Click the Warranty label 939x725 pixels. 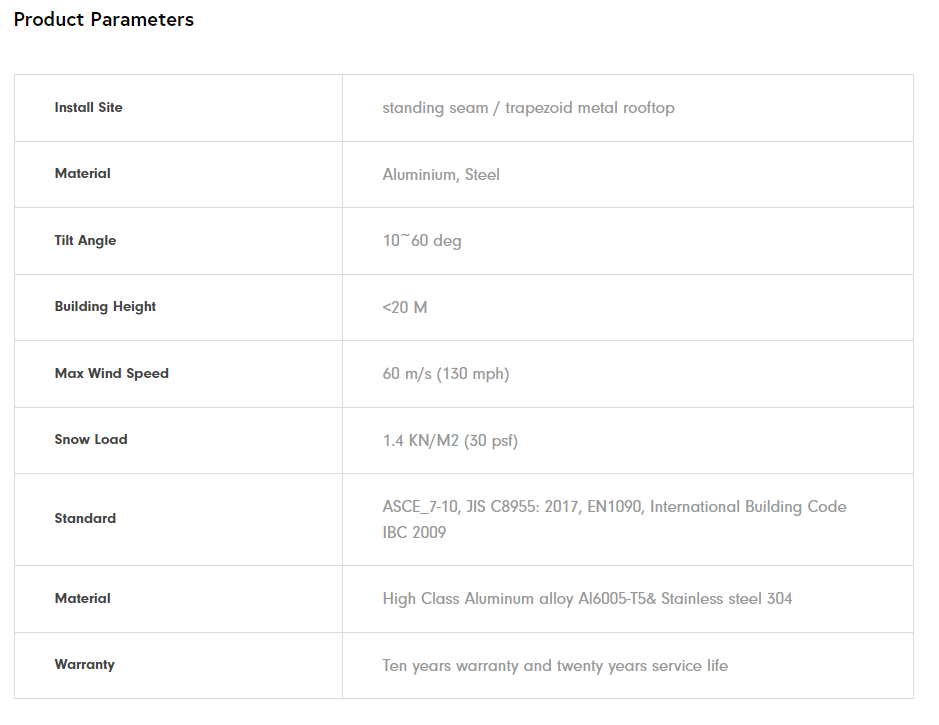coord(84,665)
